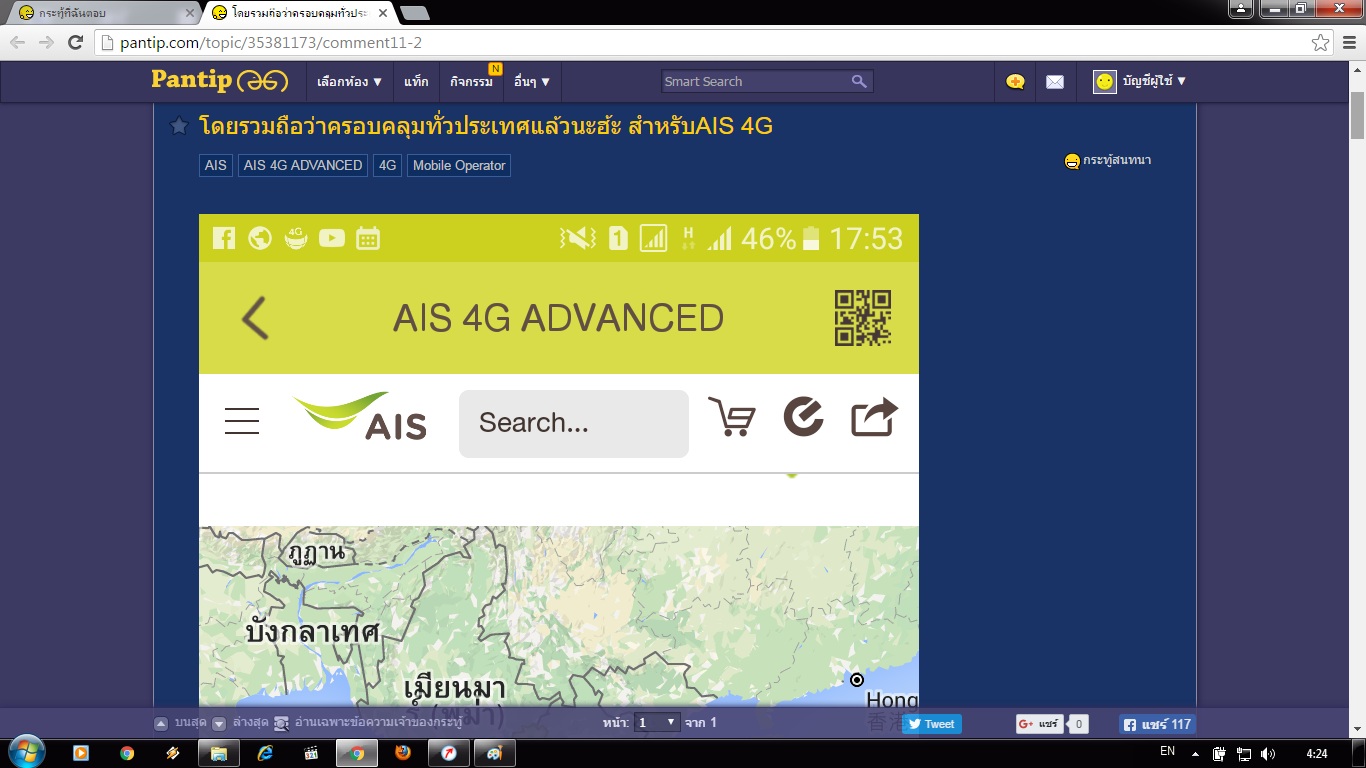Image resolution: width=1366 pixels, height=768 pixels.
Task: Click the forward button in Chrome
Action: 46,42
